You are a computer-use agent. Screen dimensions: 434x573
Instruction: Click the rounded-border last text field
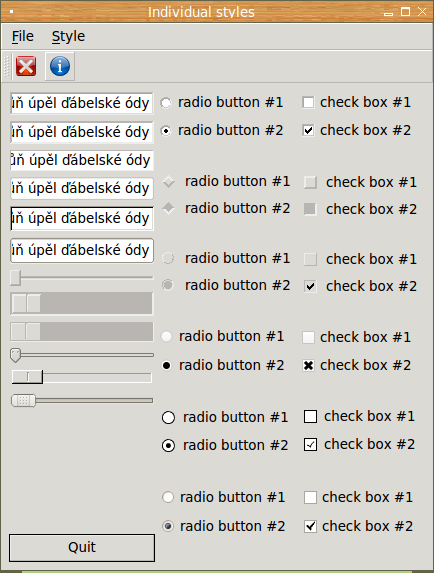coord(82,251)
